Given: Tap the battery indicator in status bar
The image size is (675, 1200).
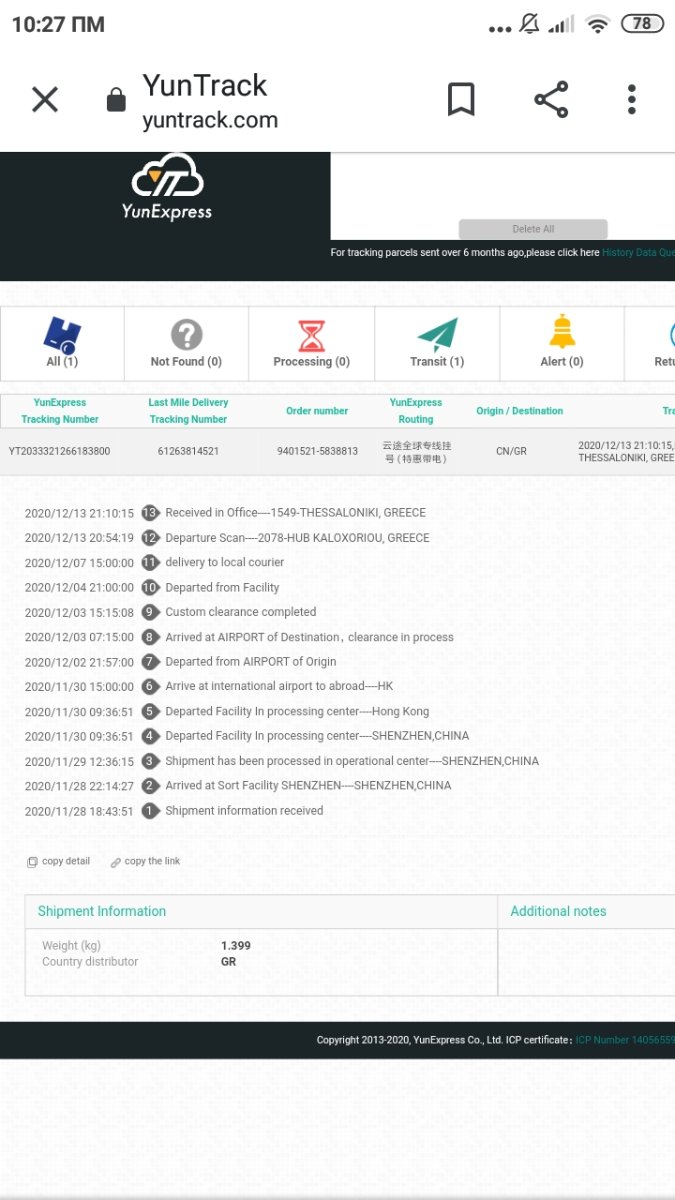Looking at the screenshot, I should coord(642,23).
